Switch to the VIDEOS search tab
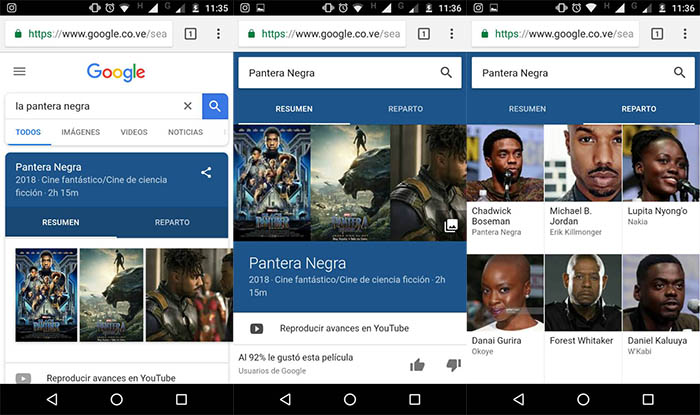 [x=134, y=132]
